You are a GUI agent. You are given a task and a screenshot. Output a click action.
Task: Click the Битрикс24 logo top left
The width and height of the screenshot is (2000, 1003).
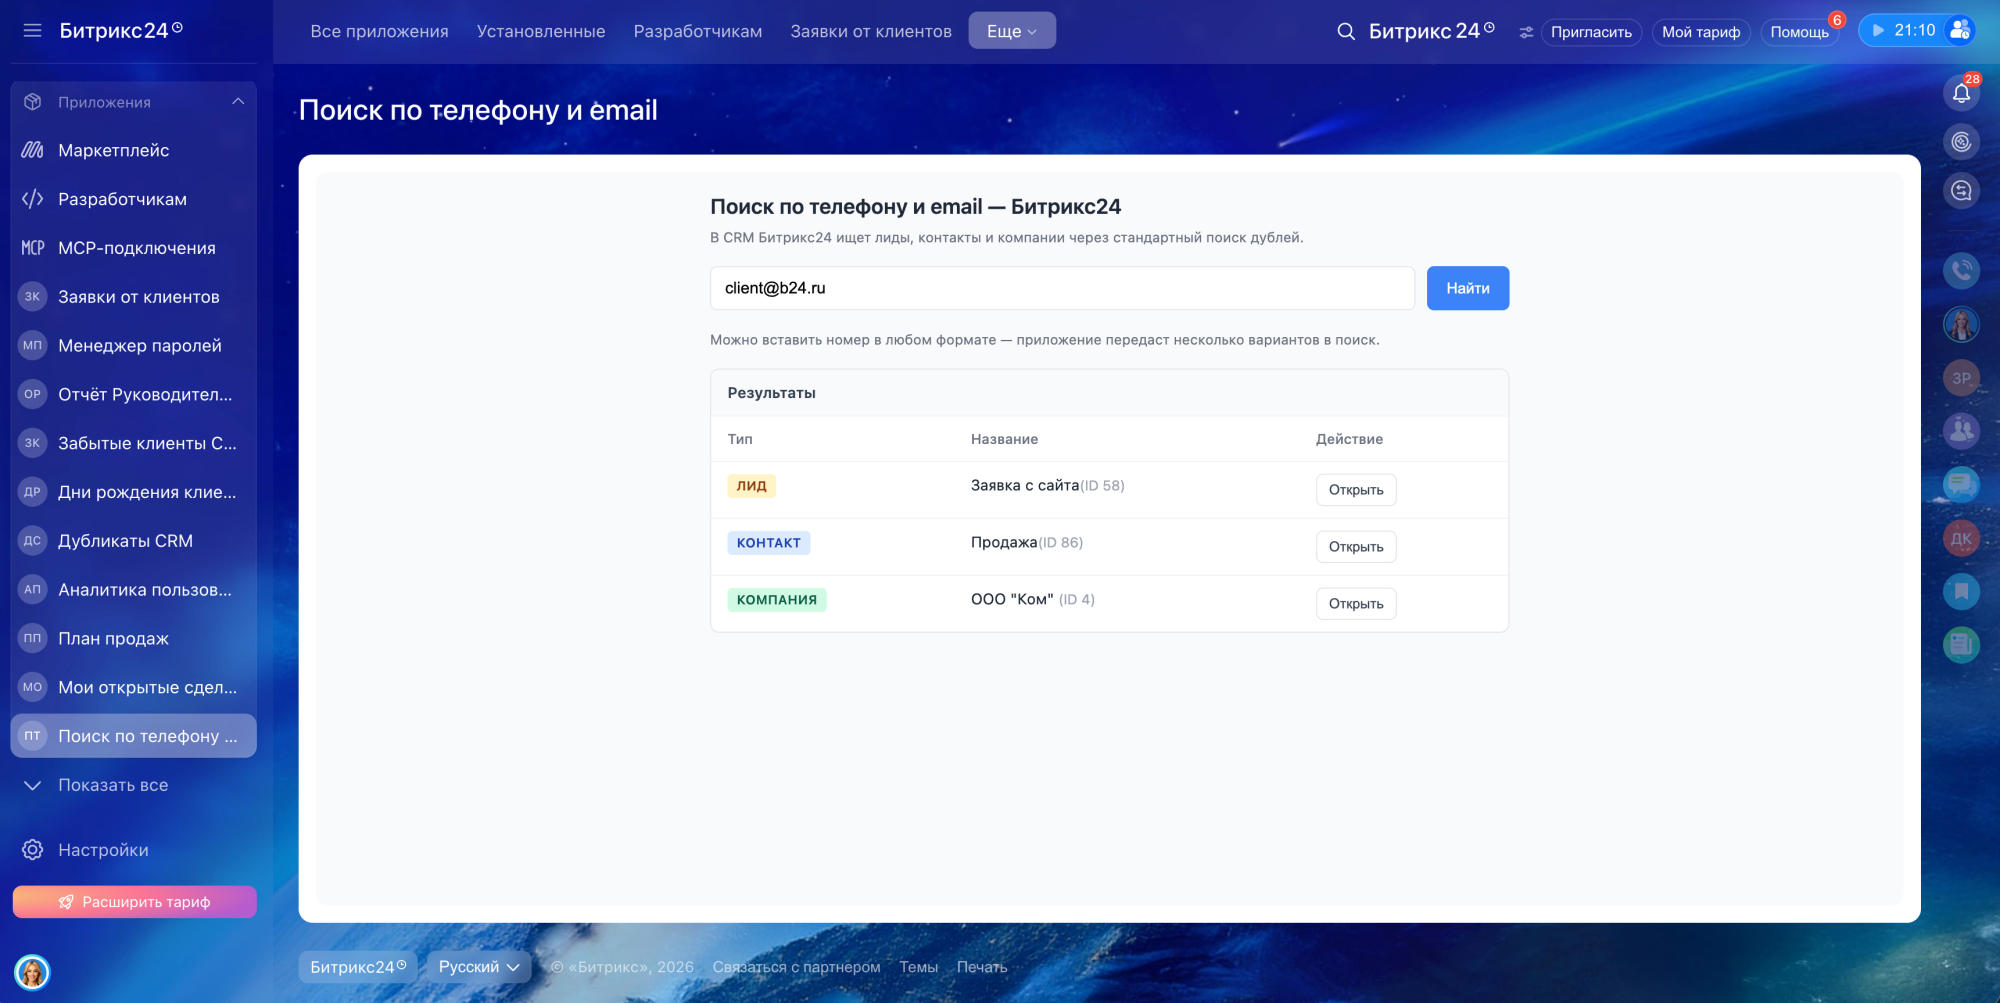coord(121,30)
